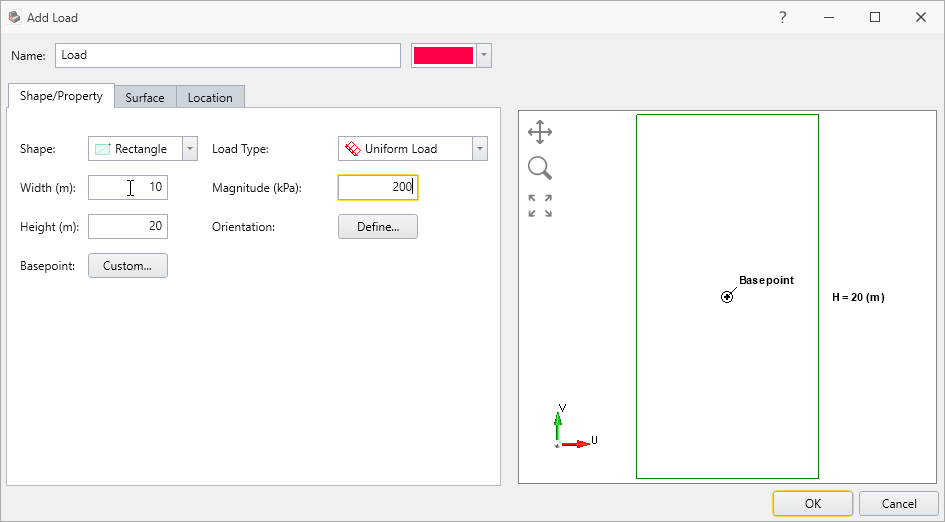Close the Add Load dialog
The height and width of the screenshot is (522, 945).
click(921, 17)
